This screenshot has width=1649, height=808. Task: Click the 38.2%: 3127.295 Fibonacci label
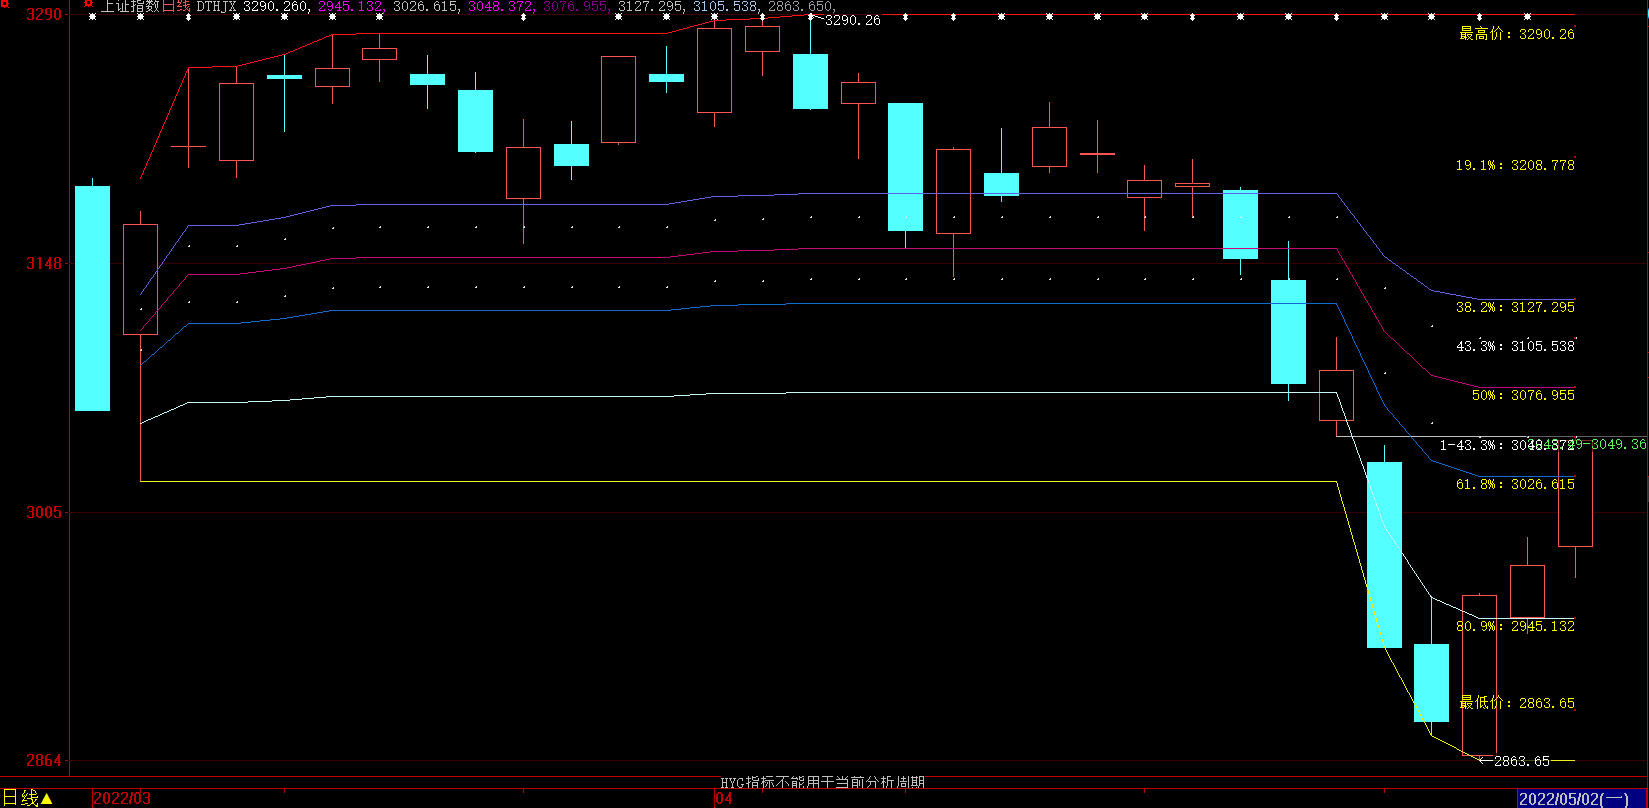[x=1515, y=307]
